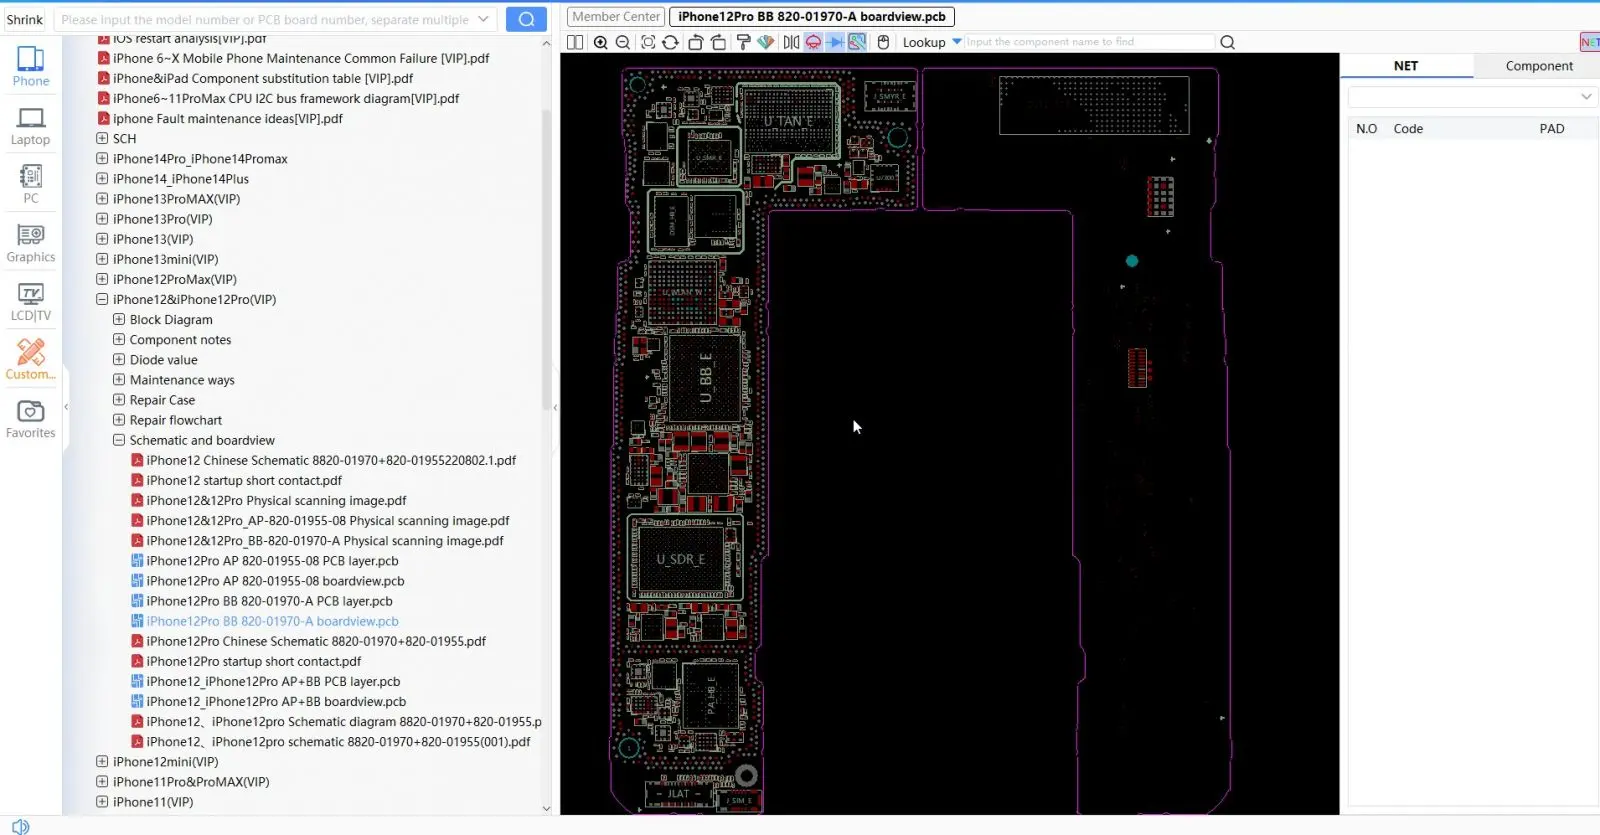
Task: Open iPhone12Pro BB 820-01970-A PCB layer.pcb
Action: [269, 601]
